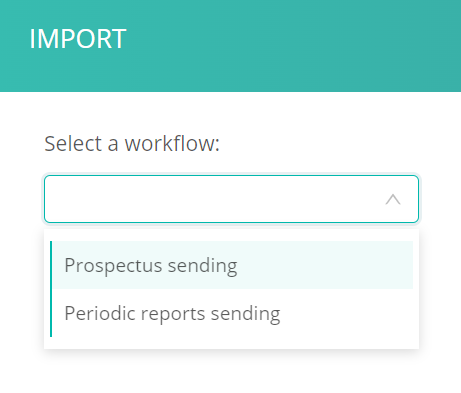This screenshot has width=461, height=393.
Task: Select the Prospectus sending workflow
Action: click(x=232, y=265)
